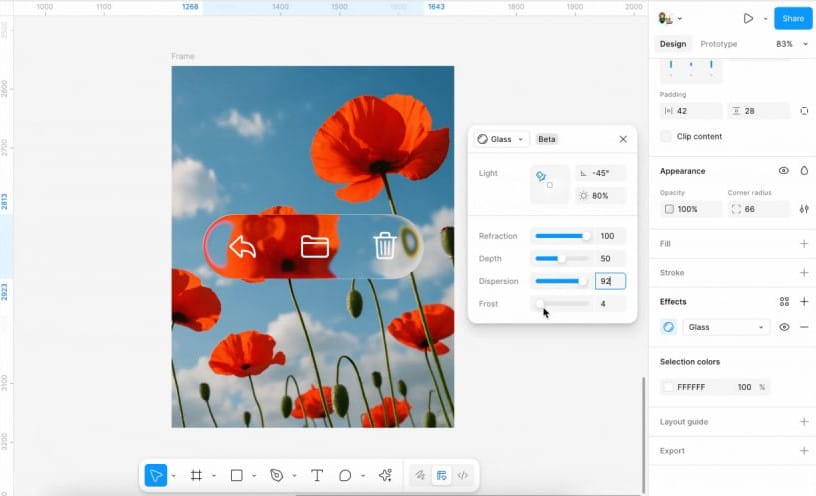Viewport: 816px width, 496px height.
Task: Select the Move tool in bottom toolbar
Action: tap(156, 476)
